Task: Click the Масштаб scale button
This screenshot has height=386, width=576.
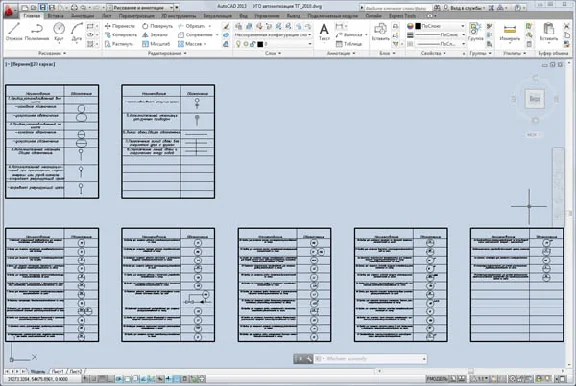Action: pyautogui.click(x=156, y=44)
